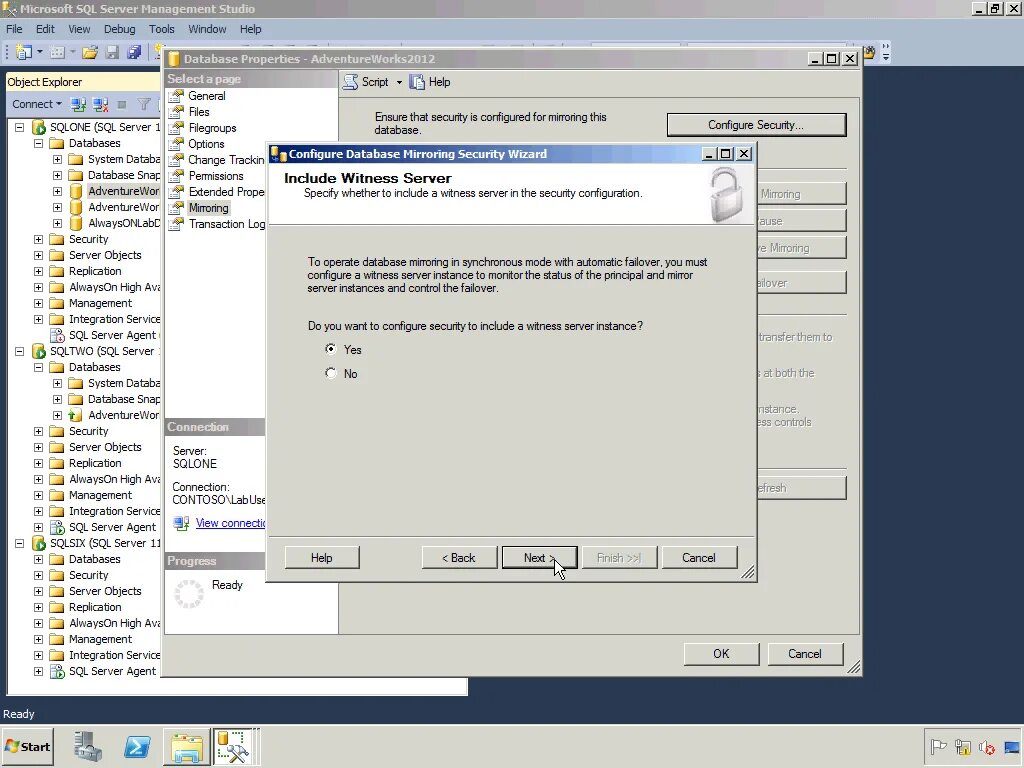The width and height of the screenshot is (1024, 768).
Task: Collapse SQLONE Databases folder
Action: [x=39, y=143]
